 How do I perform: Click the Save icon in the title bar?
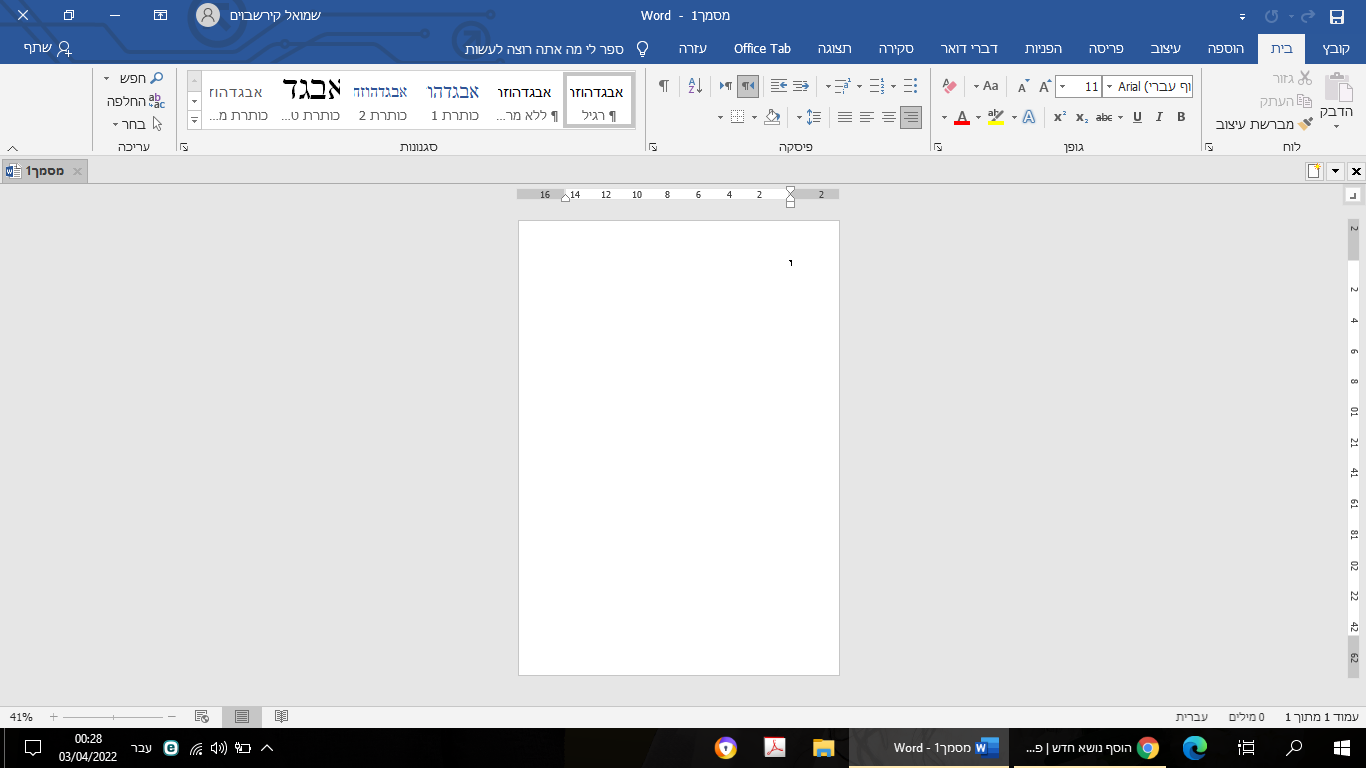pos(1336,16)
